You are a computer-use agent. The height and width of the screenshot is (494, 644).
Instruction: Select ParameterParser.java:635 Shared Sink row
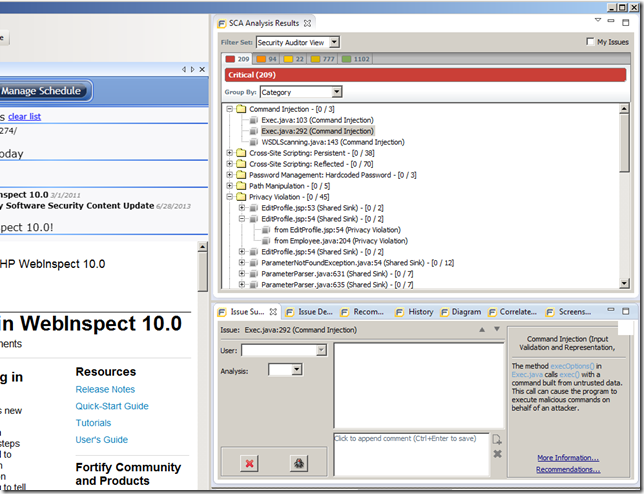337,285
